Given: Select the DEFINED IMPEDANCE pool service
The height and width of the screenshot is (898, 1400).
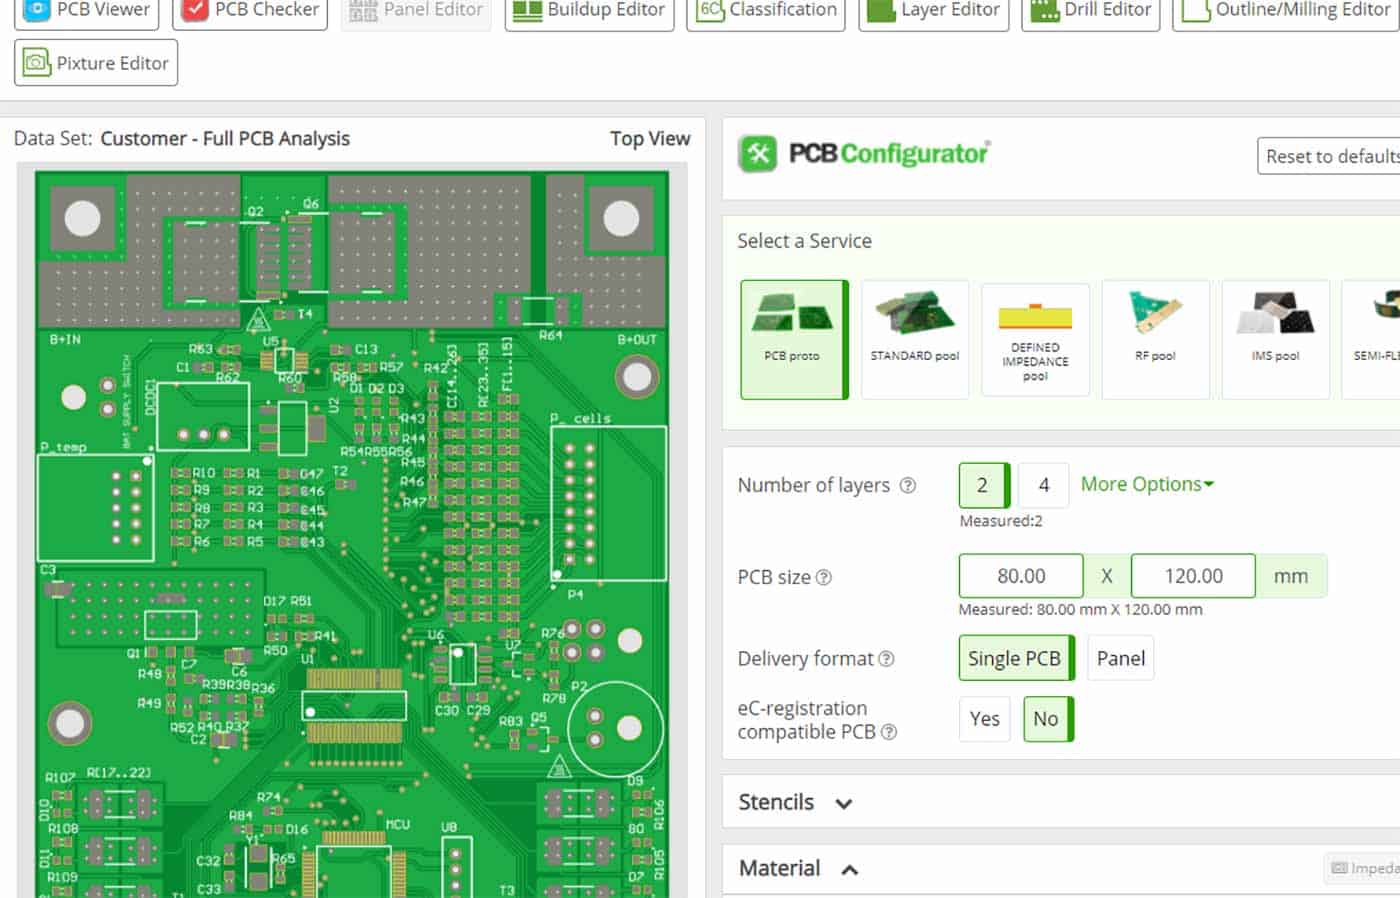Looking at the screenshot, I should tap(1035, 340).
